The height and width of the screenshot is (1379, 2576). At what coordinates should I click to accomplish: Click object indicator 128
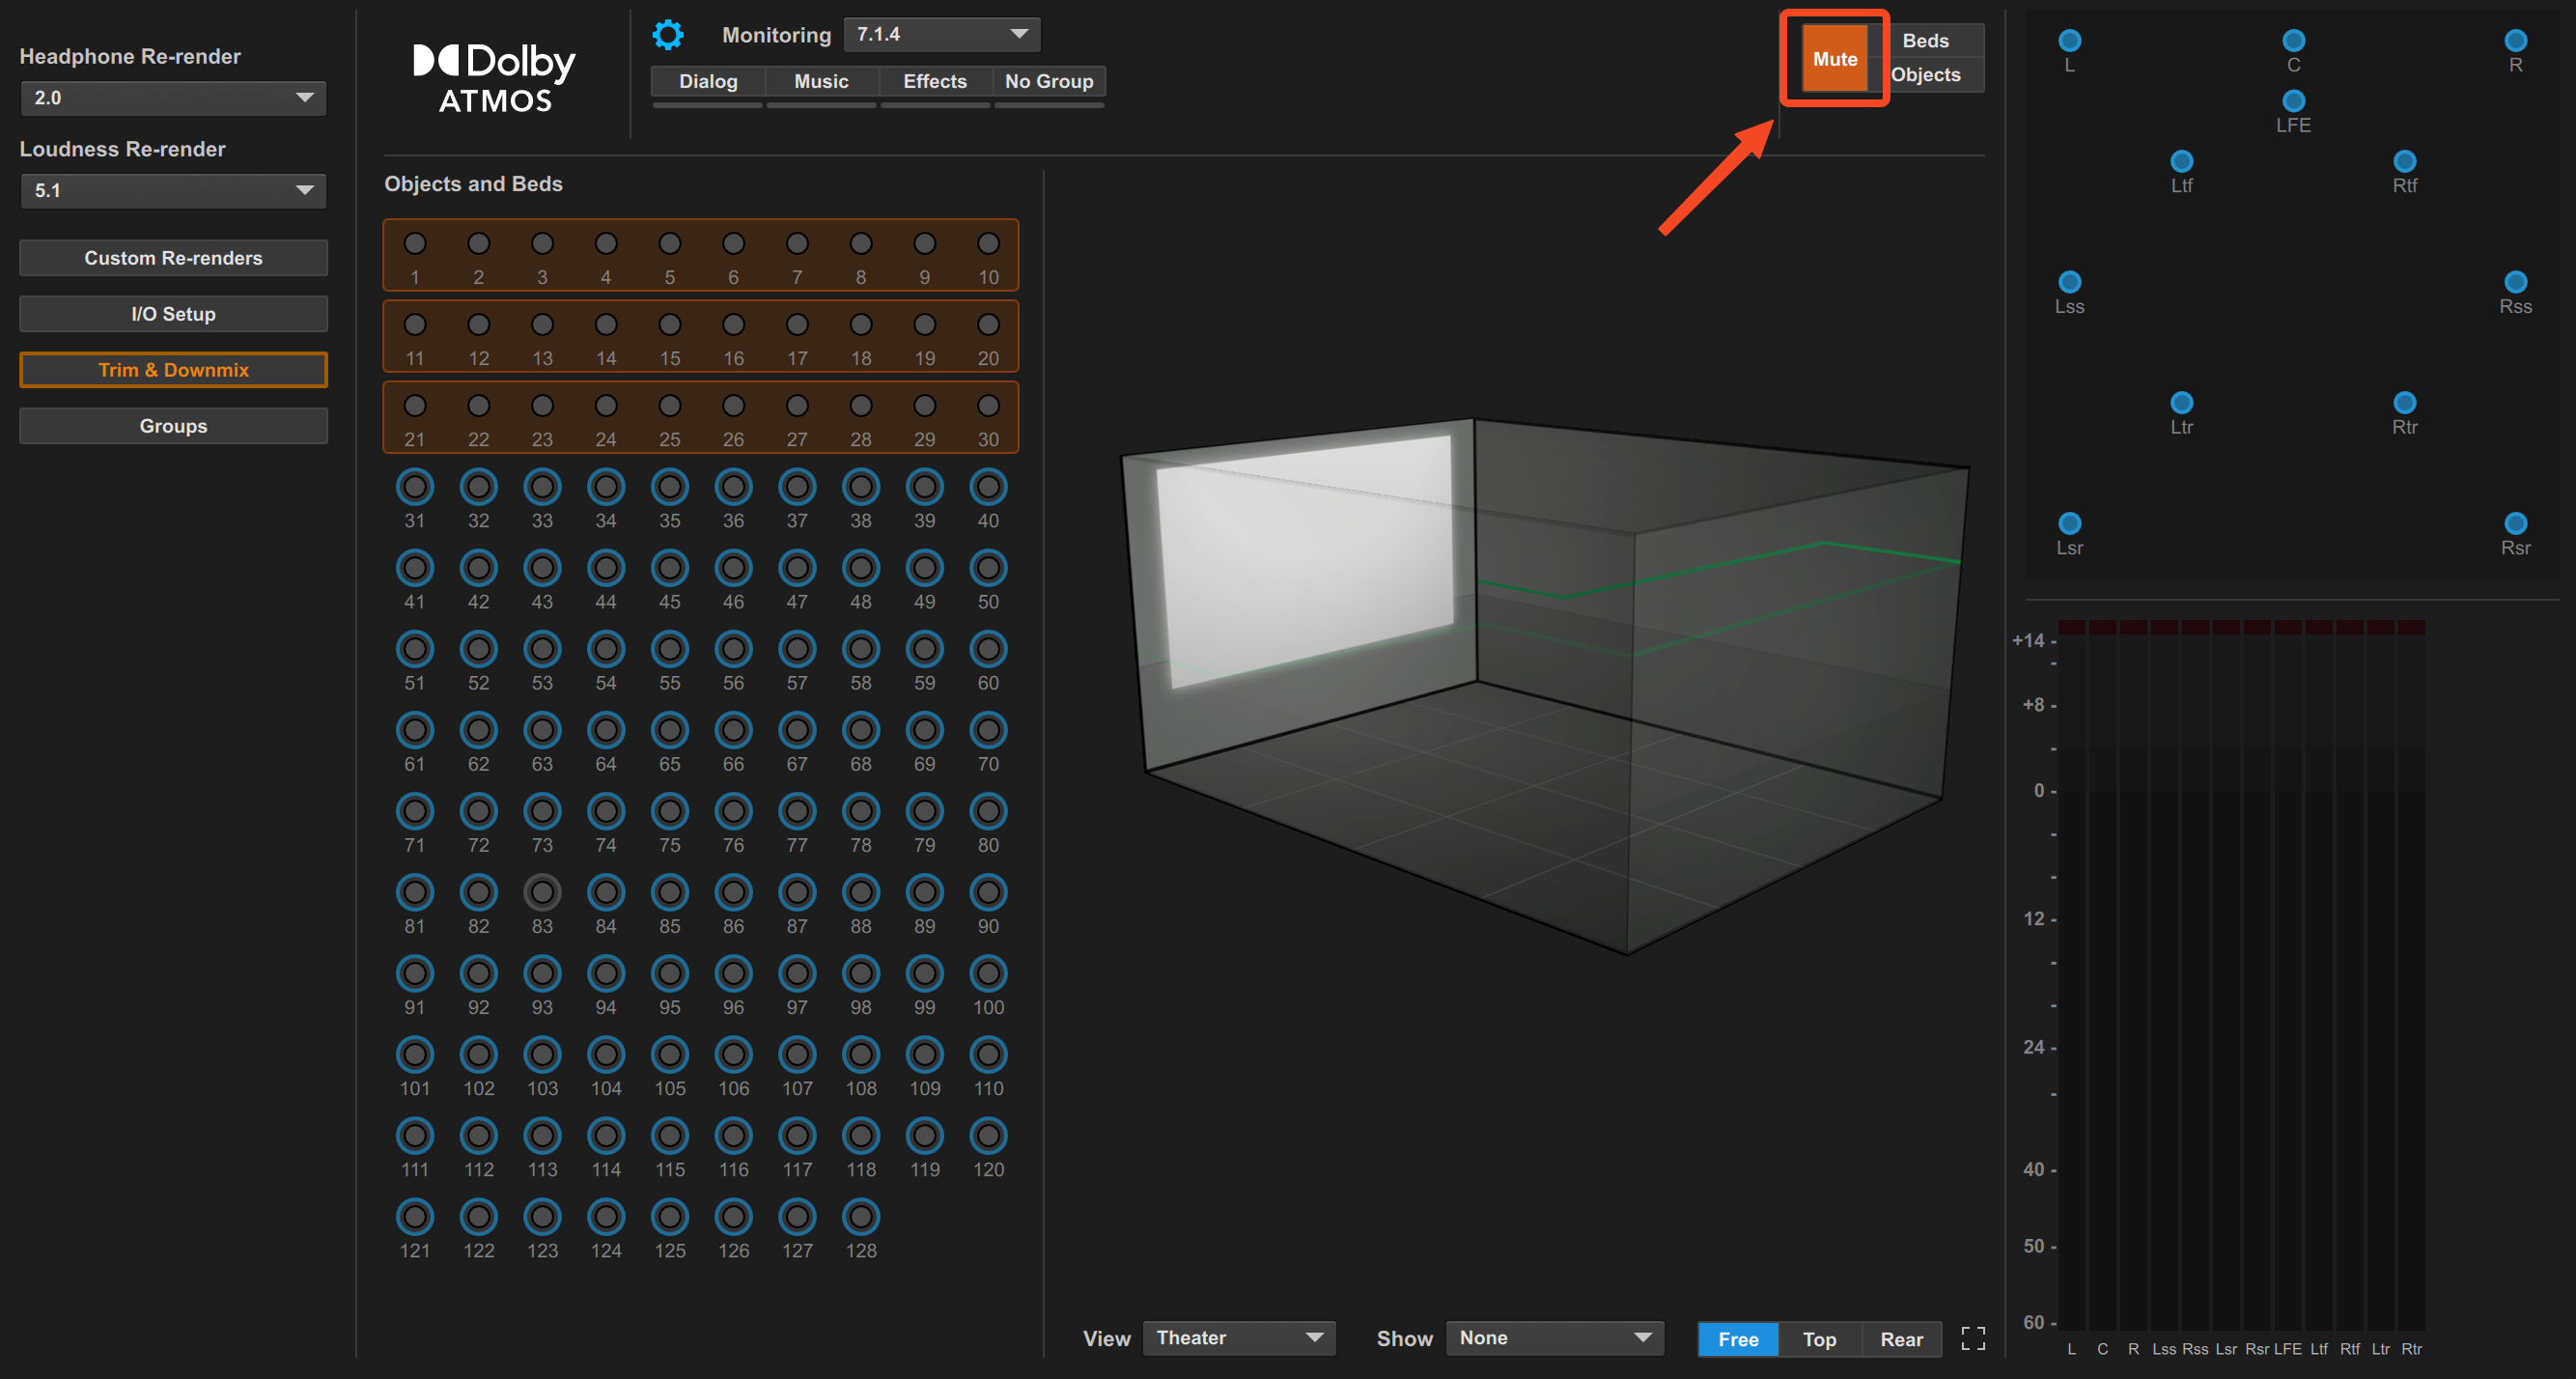[860, 1217]
